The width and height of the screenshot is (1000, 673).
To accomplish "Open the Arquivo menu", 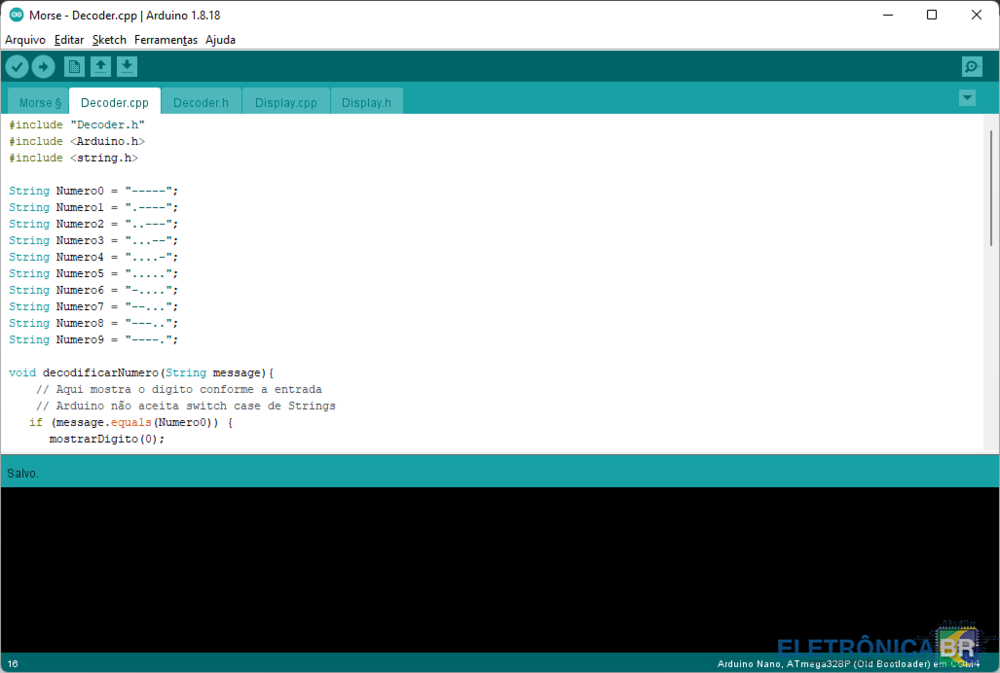I will point(25,40).
